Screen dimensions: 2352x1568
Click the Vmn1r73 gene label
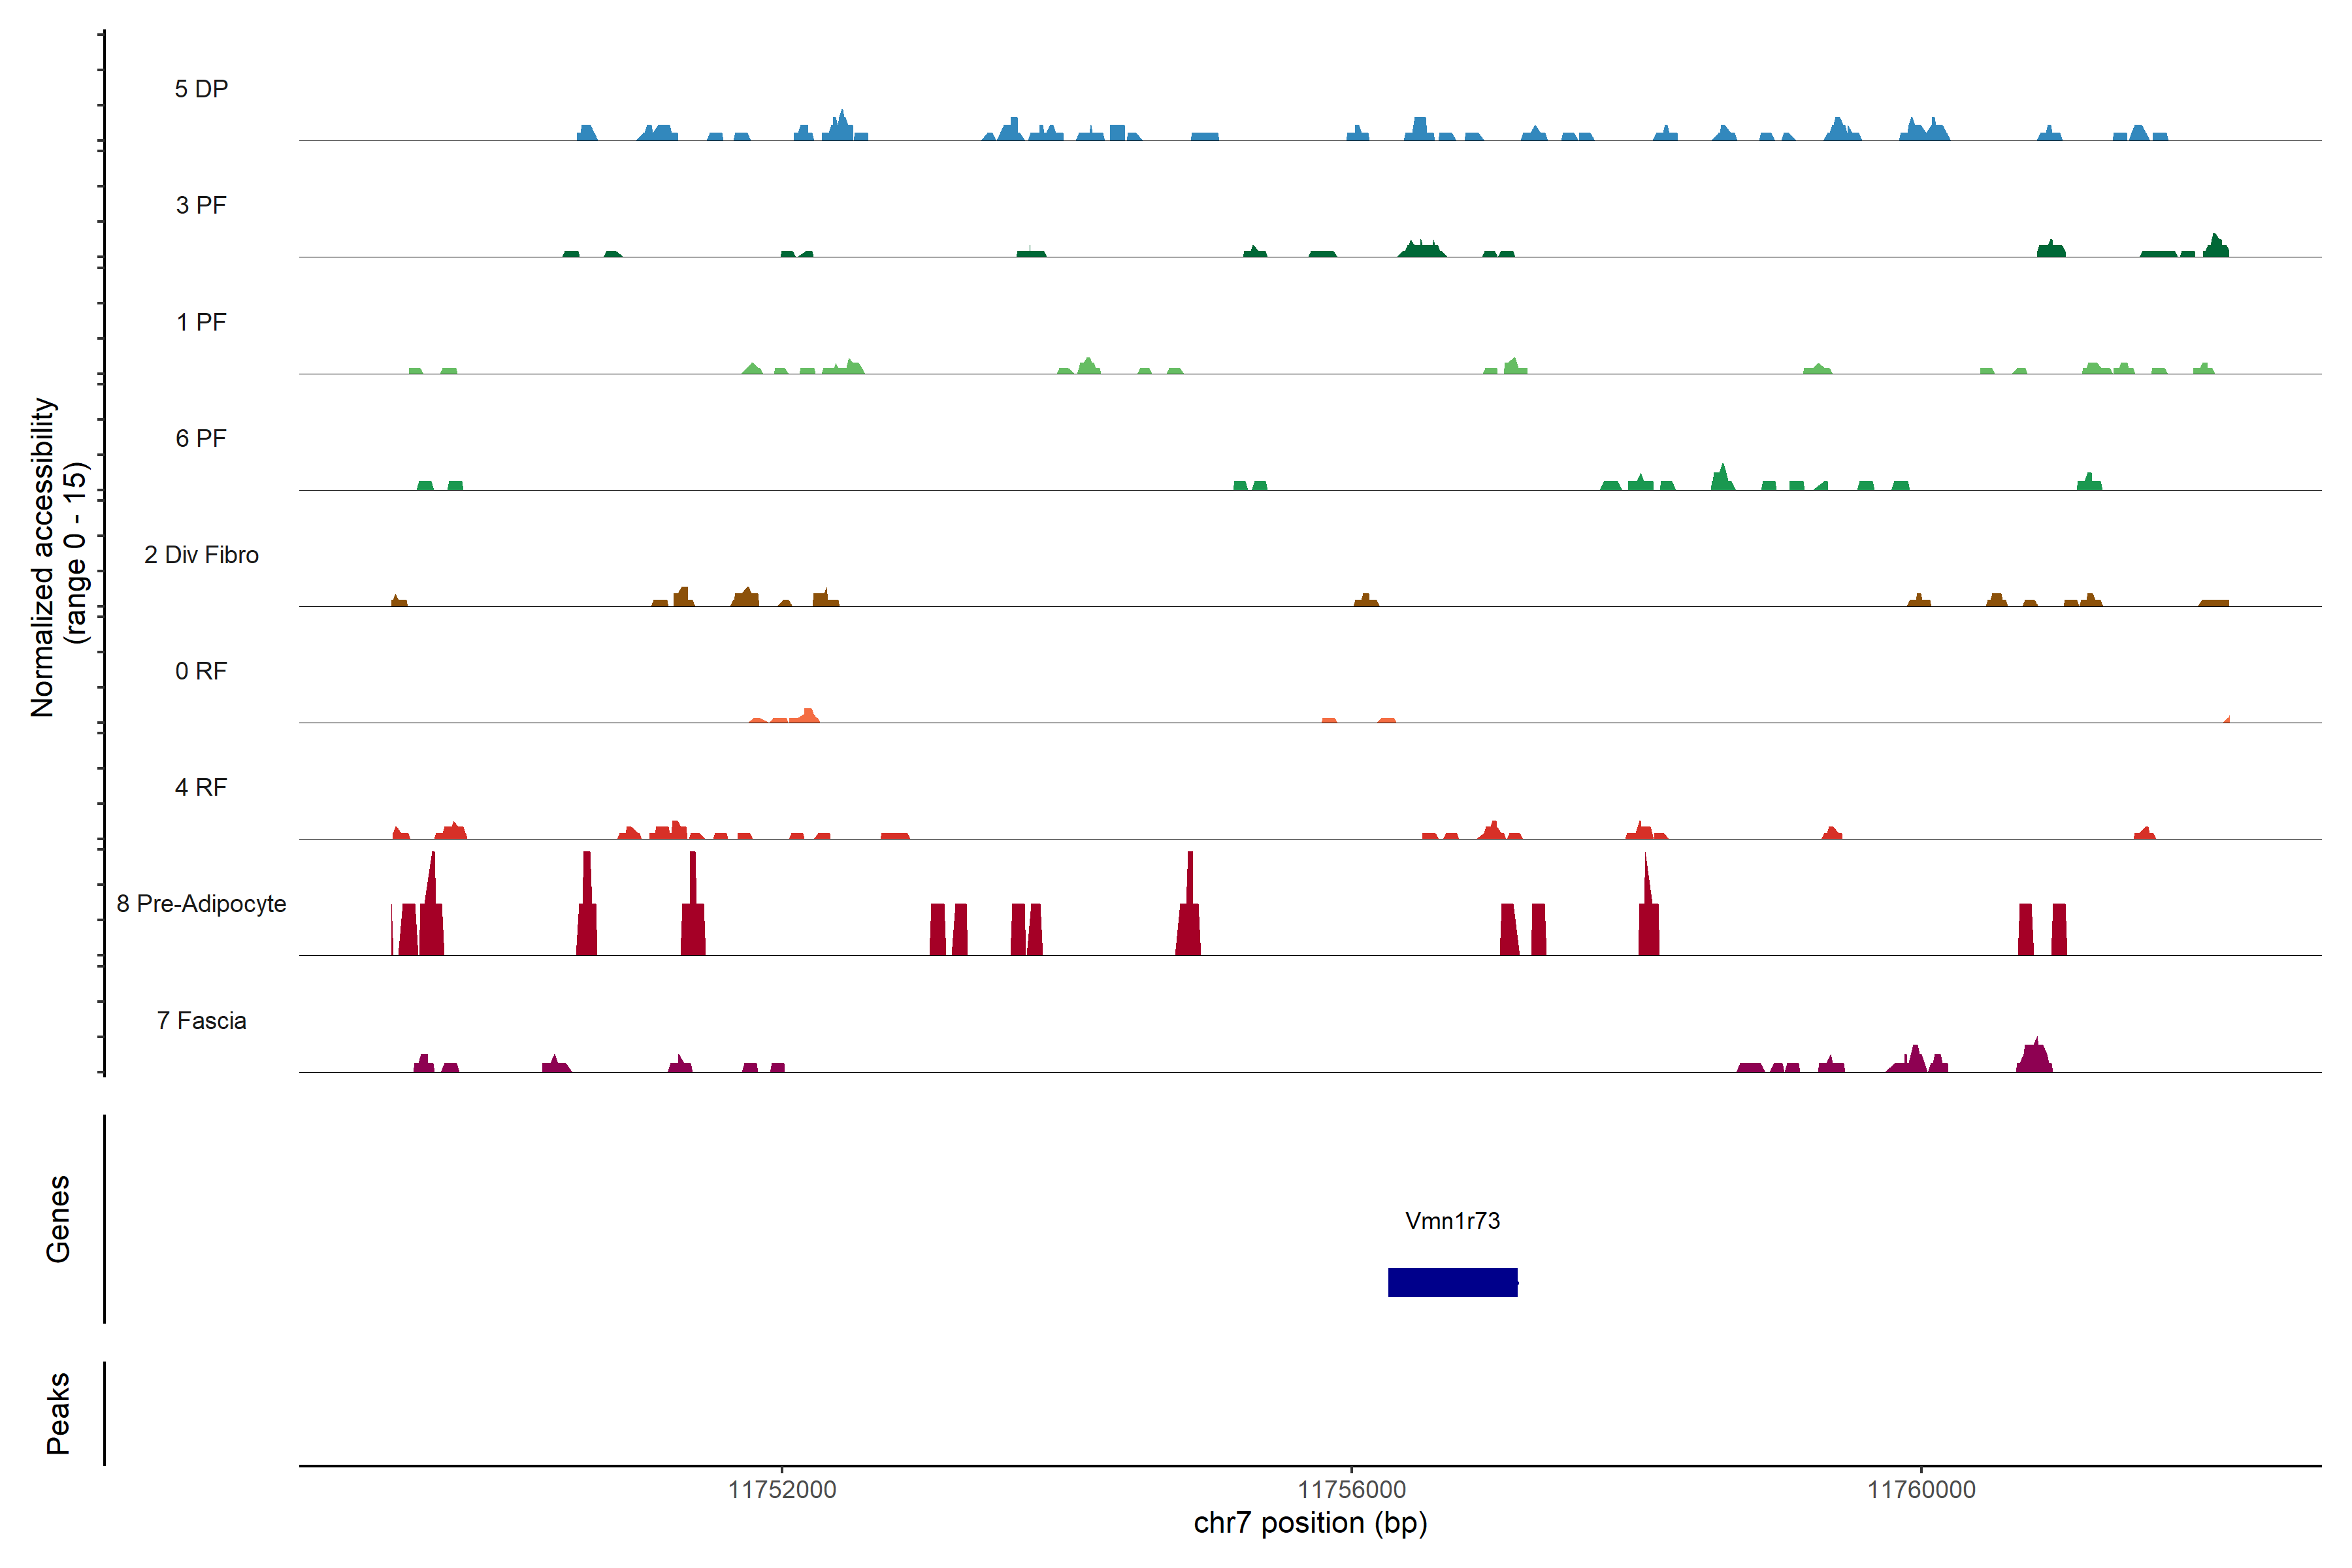(x=1452, y=1220)
